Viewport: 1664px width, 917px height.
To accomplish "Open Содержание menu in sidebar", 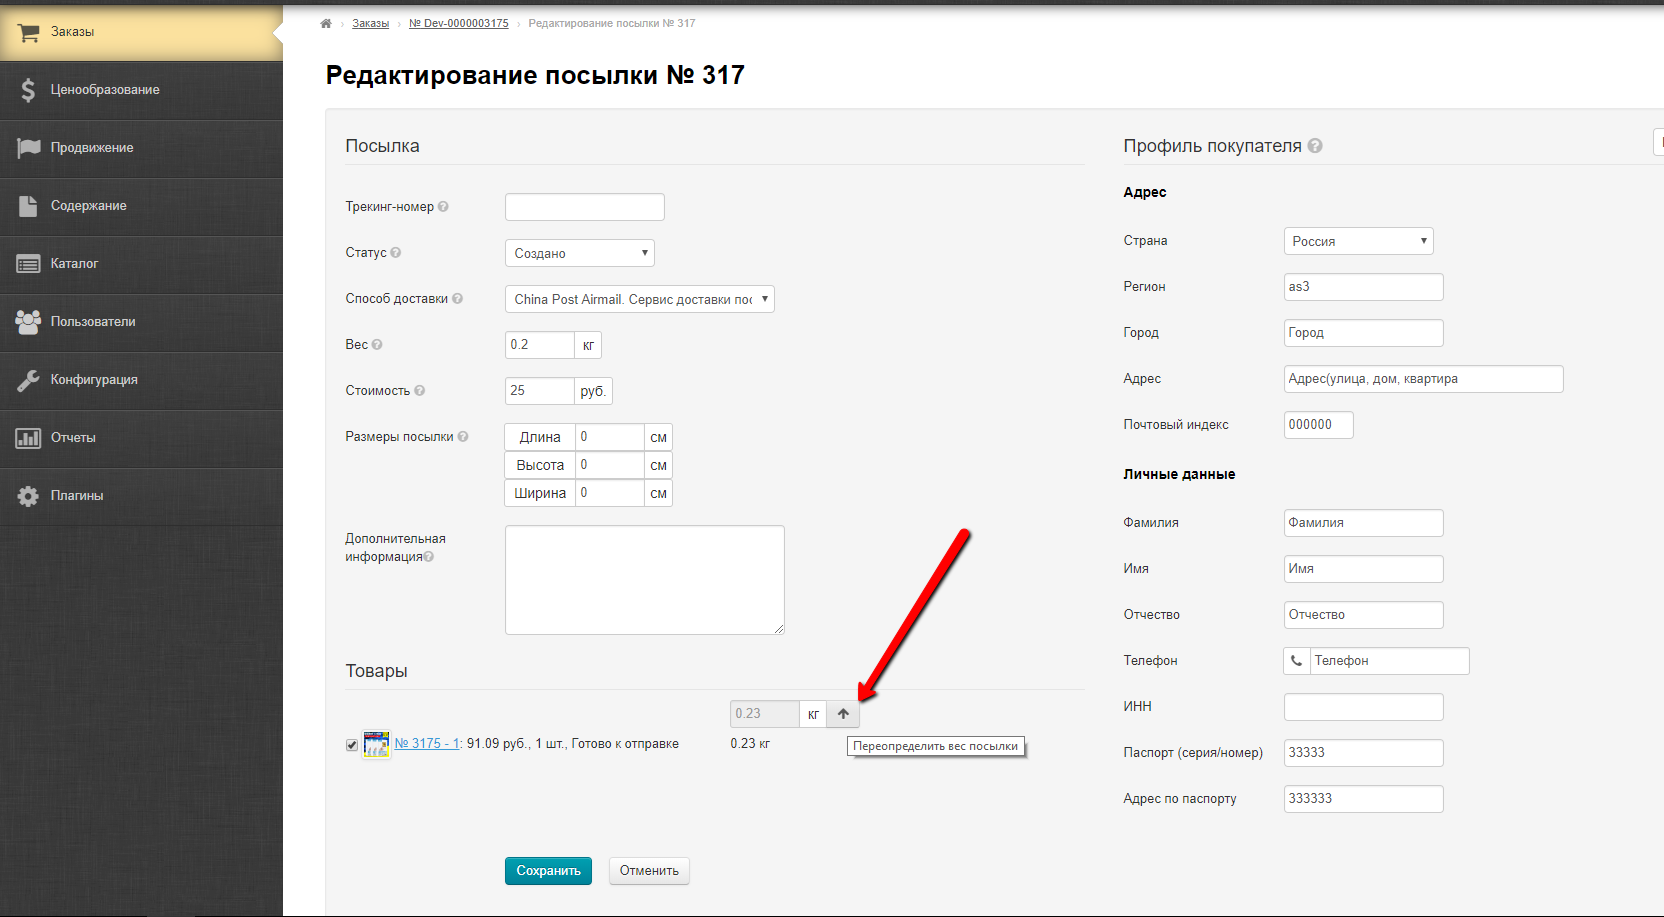I will click(141, 206).
